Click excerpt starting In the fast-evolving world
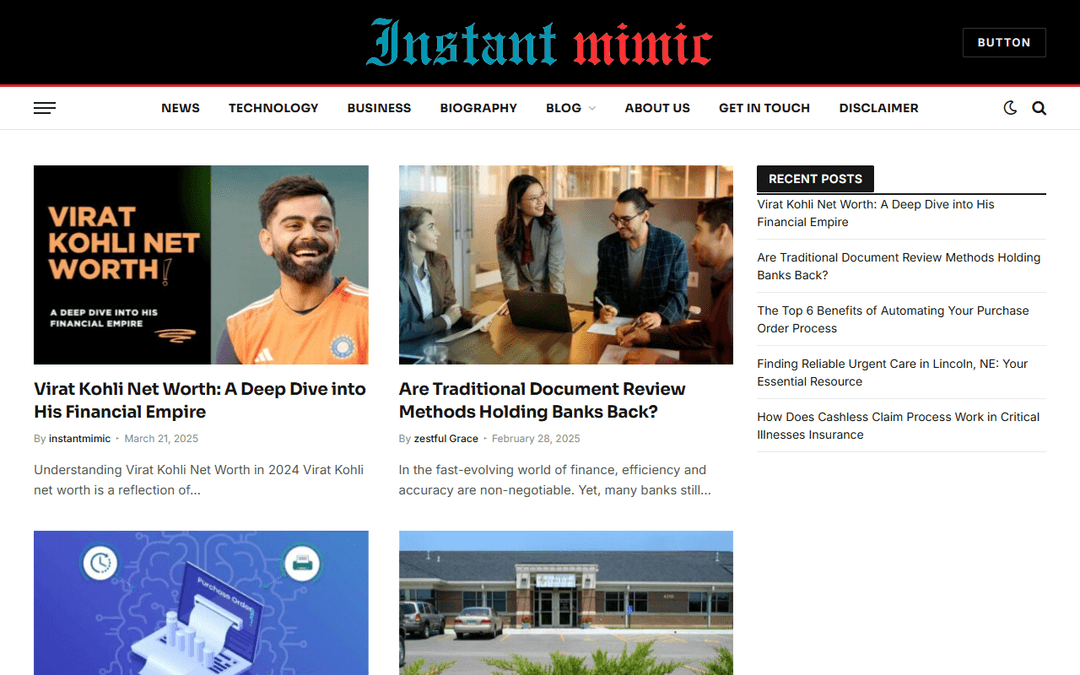Image resolution: width=1080 pixels, height=675 pixels. coord(554,480)
